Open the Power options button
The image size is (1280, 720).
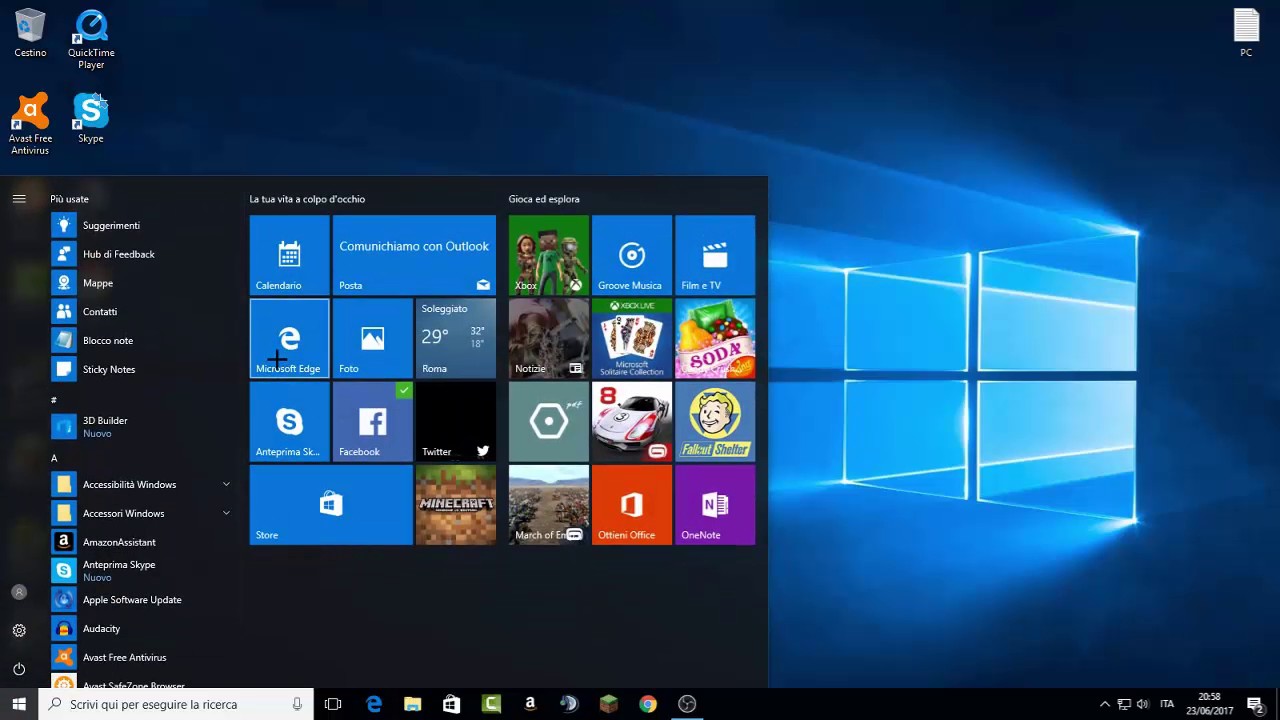click(x=19, y=668)
